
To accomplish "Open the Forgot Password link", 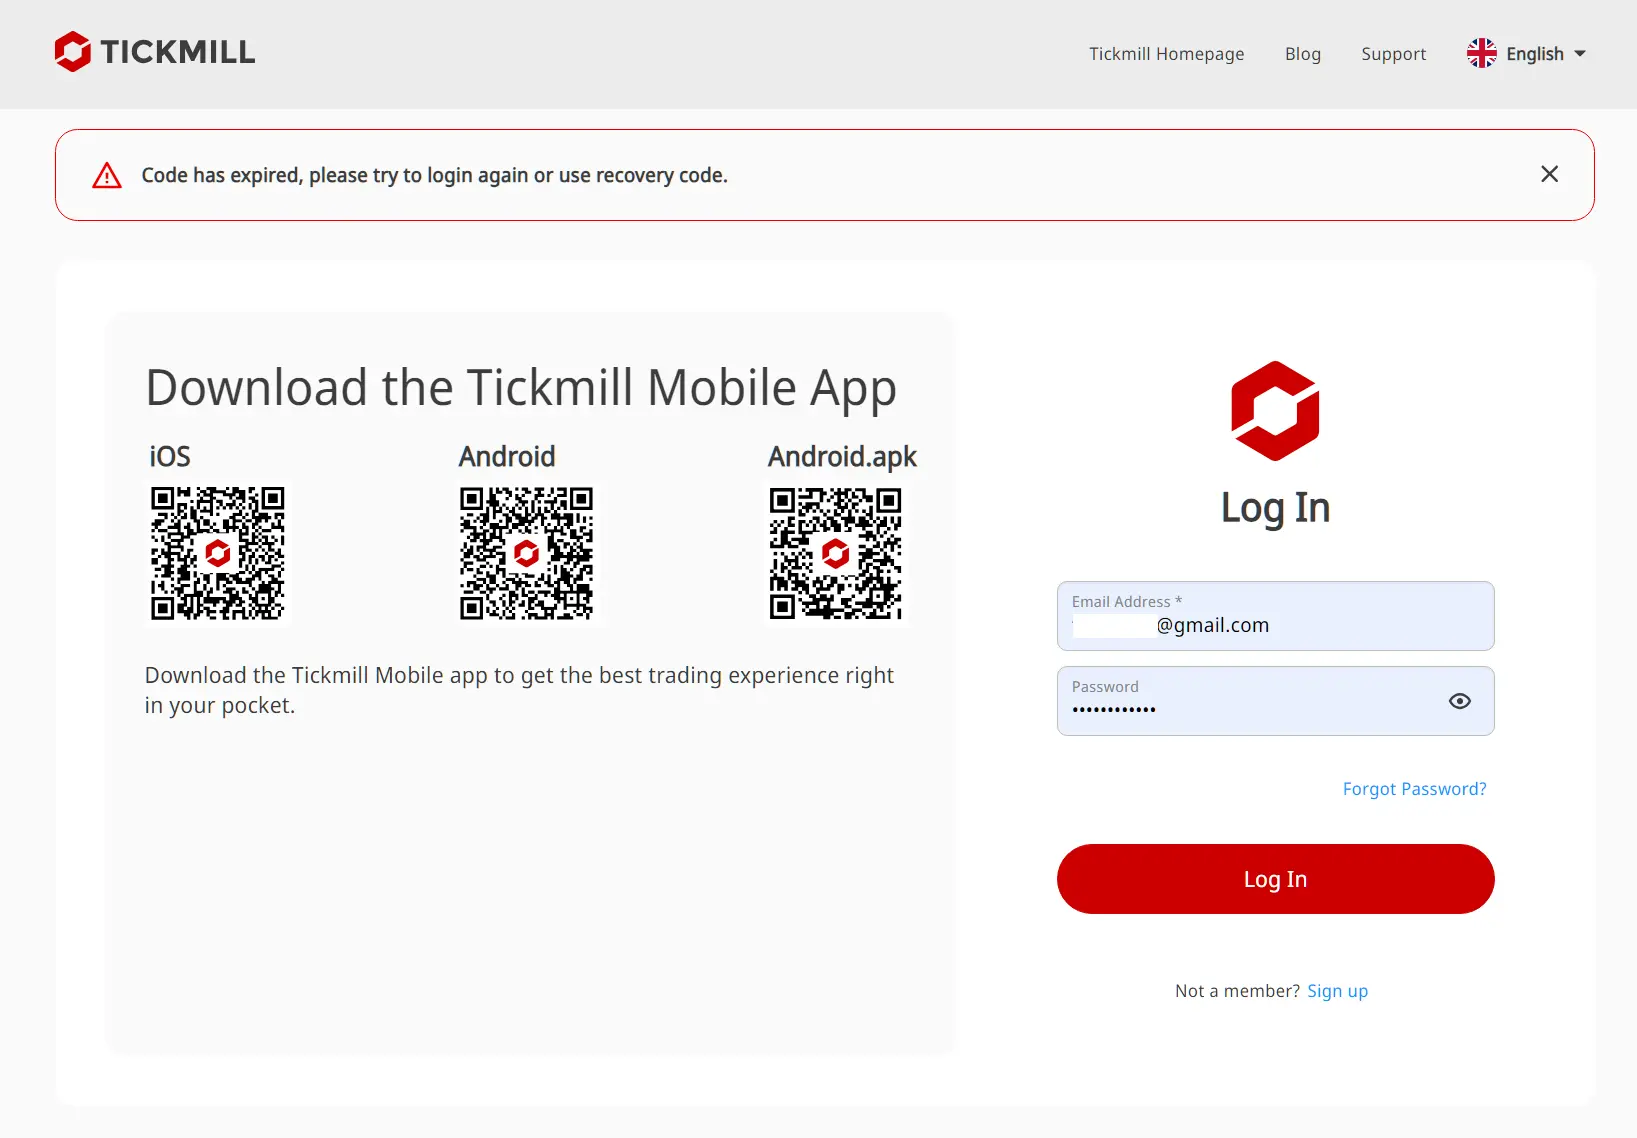I will [1414, 789].
